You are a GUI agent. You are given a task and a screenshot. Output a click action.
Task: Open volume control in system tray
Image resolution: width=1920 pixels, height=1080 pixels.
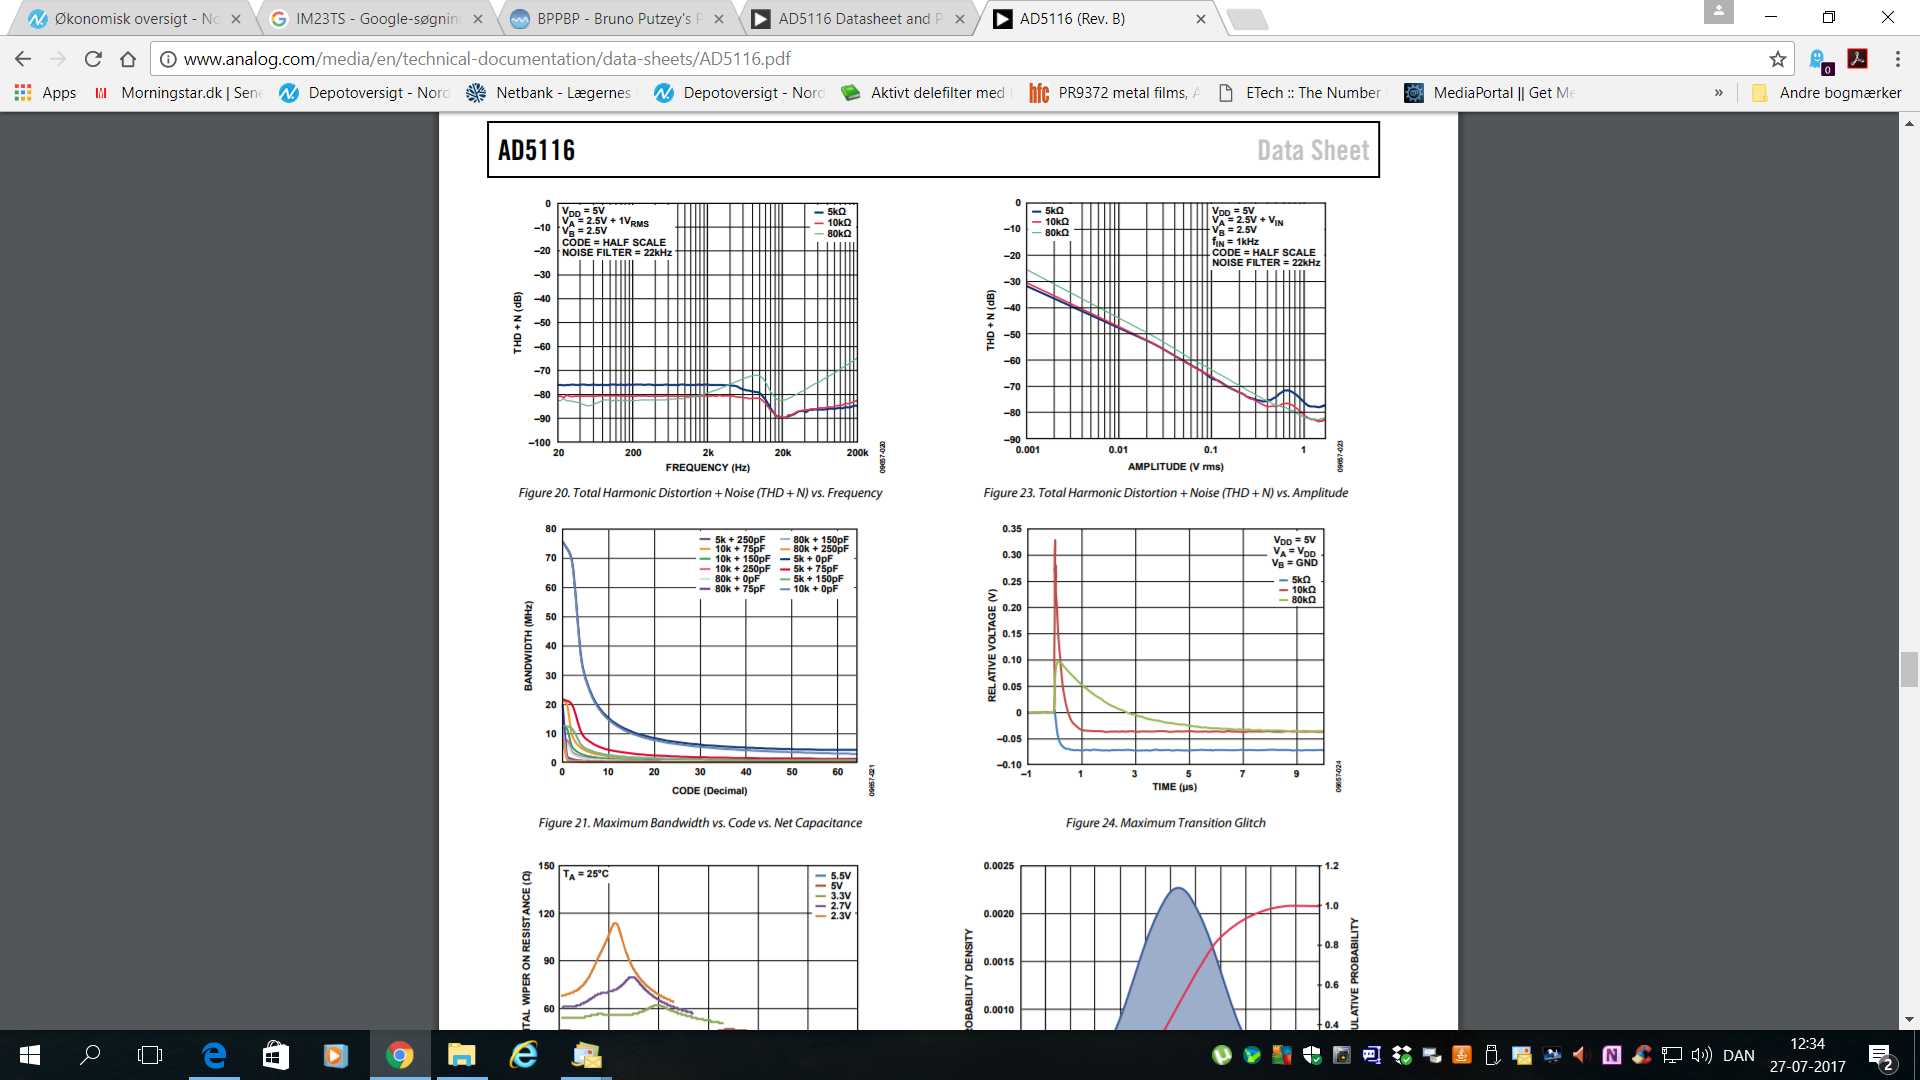1702,1055
